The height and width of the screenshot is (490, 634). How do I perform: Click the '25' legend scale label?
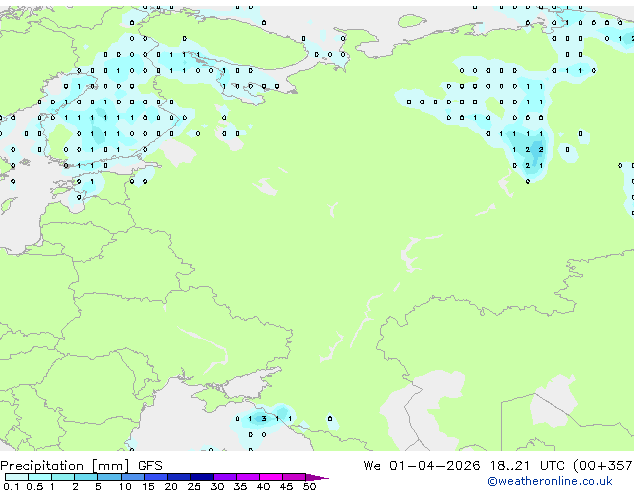[194, 486]
